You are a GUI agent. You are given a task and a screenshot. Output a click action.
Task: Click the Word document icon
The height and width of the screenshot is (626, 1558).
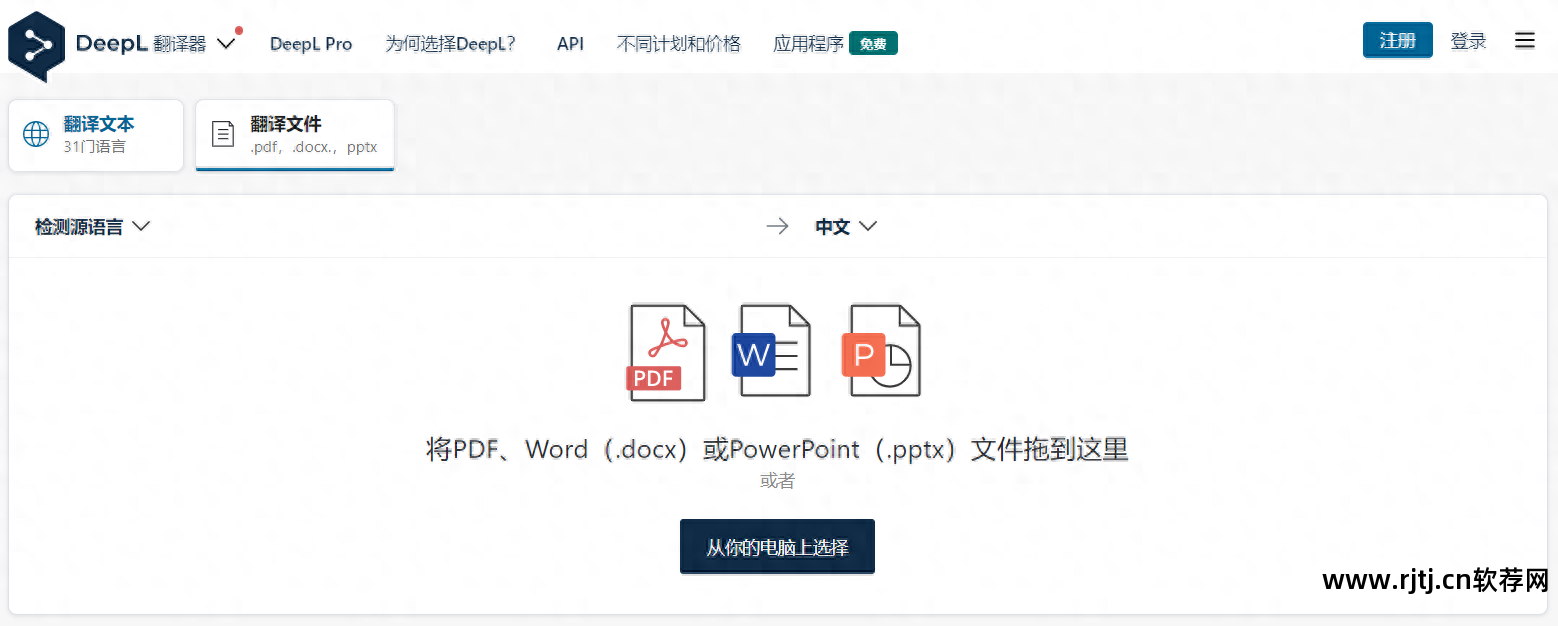(772, 352)
